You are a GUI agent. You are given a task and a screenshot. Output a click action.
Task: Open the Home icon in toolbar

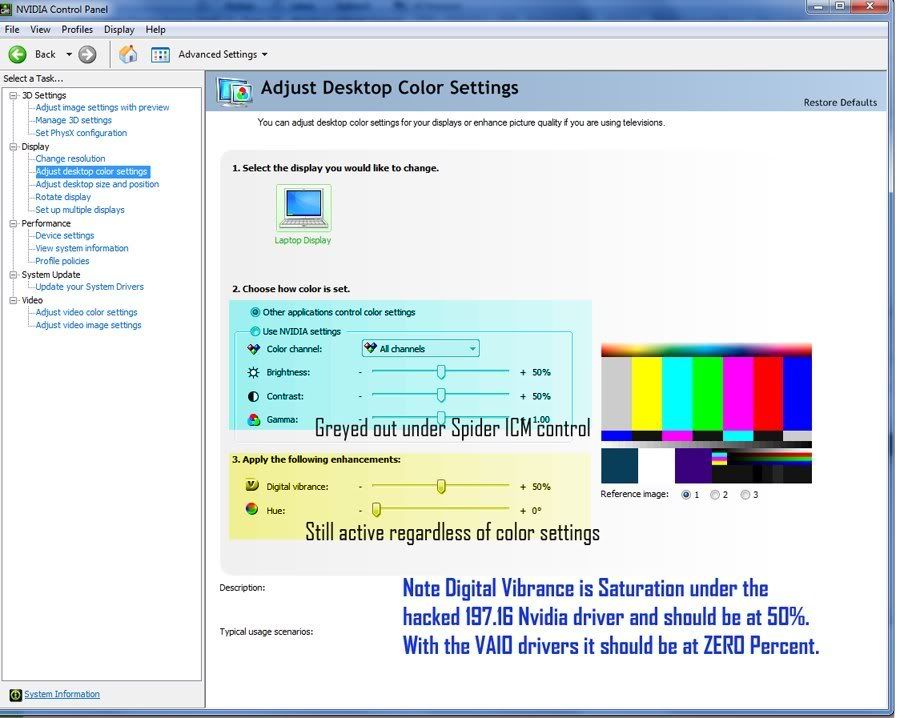[x=128, y=54]
